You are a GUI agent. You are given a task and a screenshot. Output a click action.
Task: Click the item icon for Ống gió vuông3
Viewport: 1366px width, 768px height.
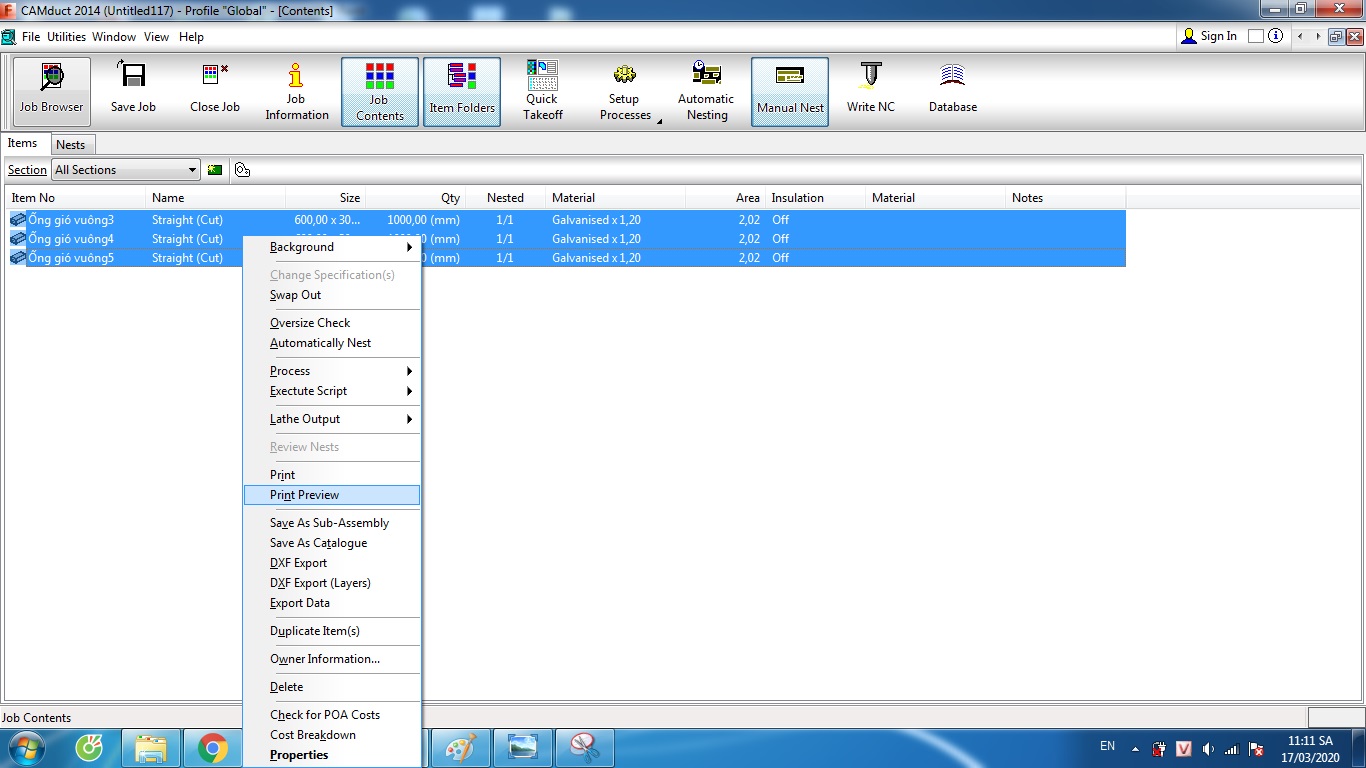click(x=19, y=220)
